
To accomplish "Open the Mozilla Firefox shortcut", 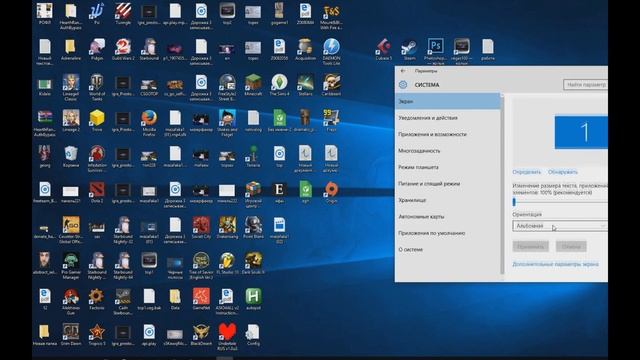I will 149,123.
